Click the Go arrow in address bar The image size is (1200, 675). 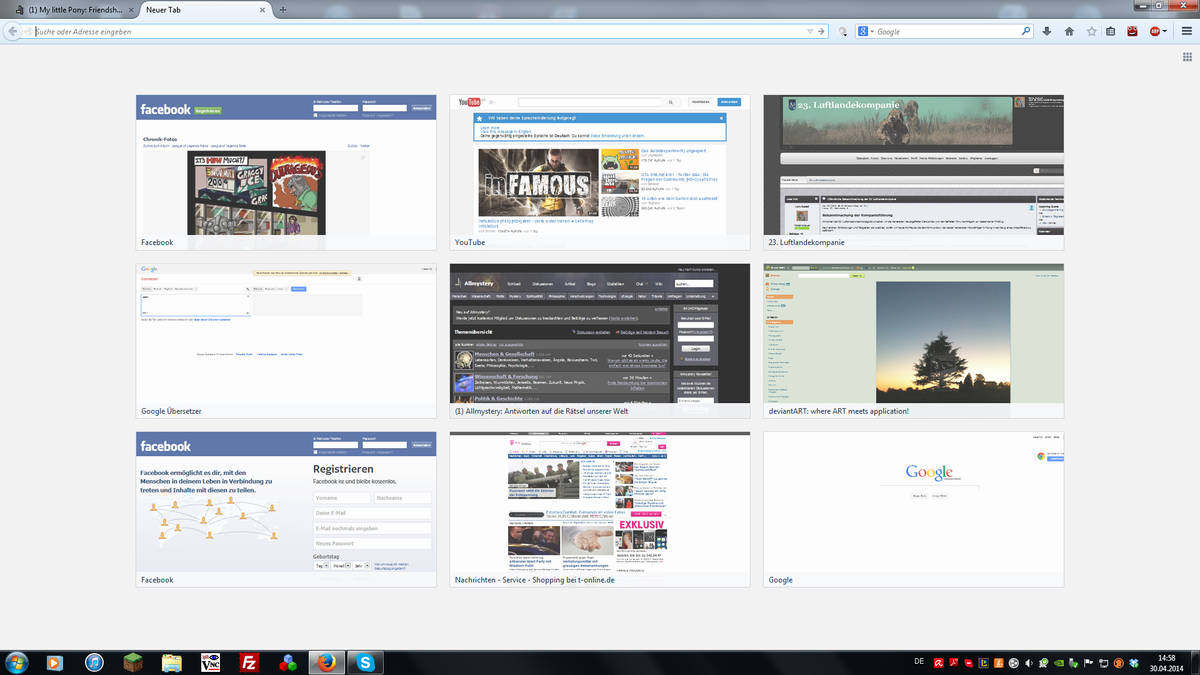tap(821, 31)
